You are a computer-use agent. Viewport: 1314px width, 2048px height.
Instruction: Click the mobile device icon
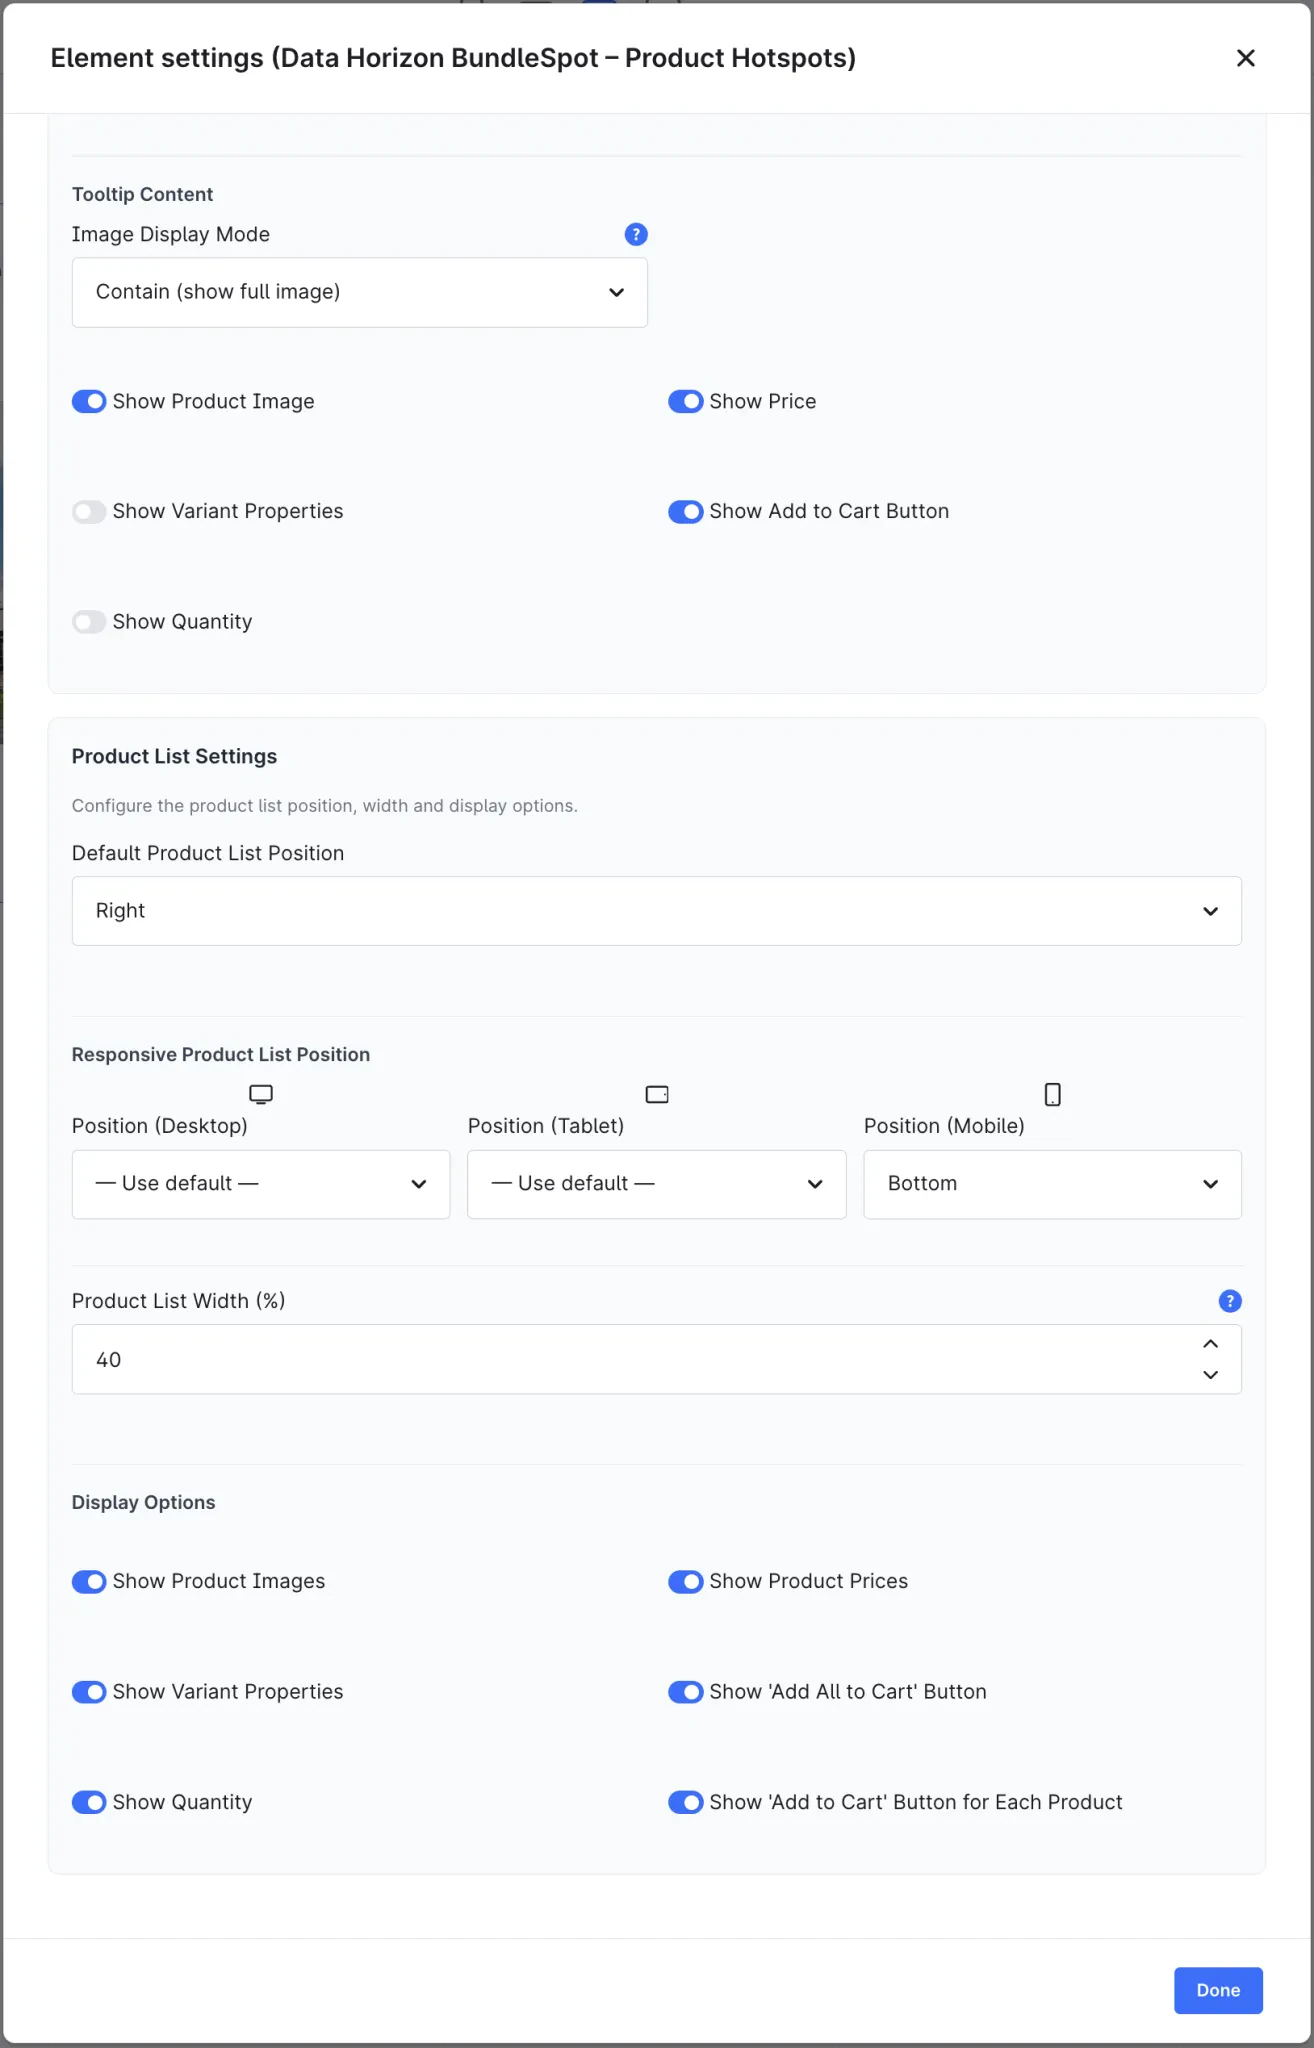(1053, 1094)
